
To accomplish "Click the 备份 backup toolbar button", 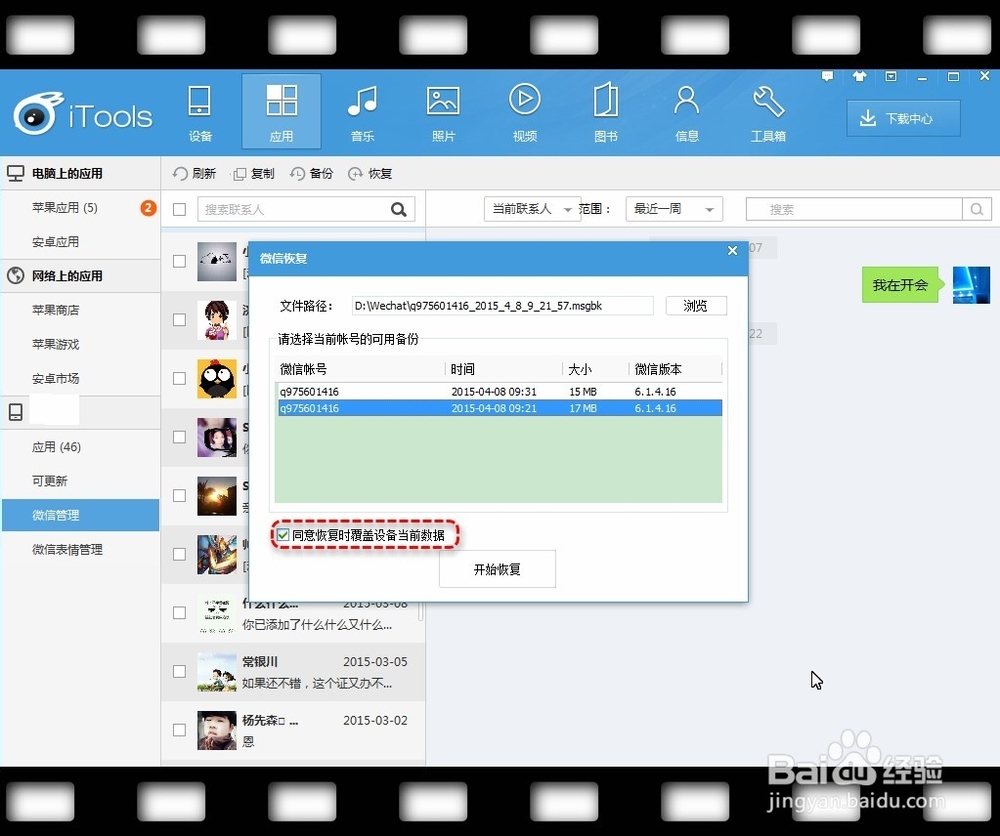I will (x=312, y=173).
